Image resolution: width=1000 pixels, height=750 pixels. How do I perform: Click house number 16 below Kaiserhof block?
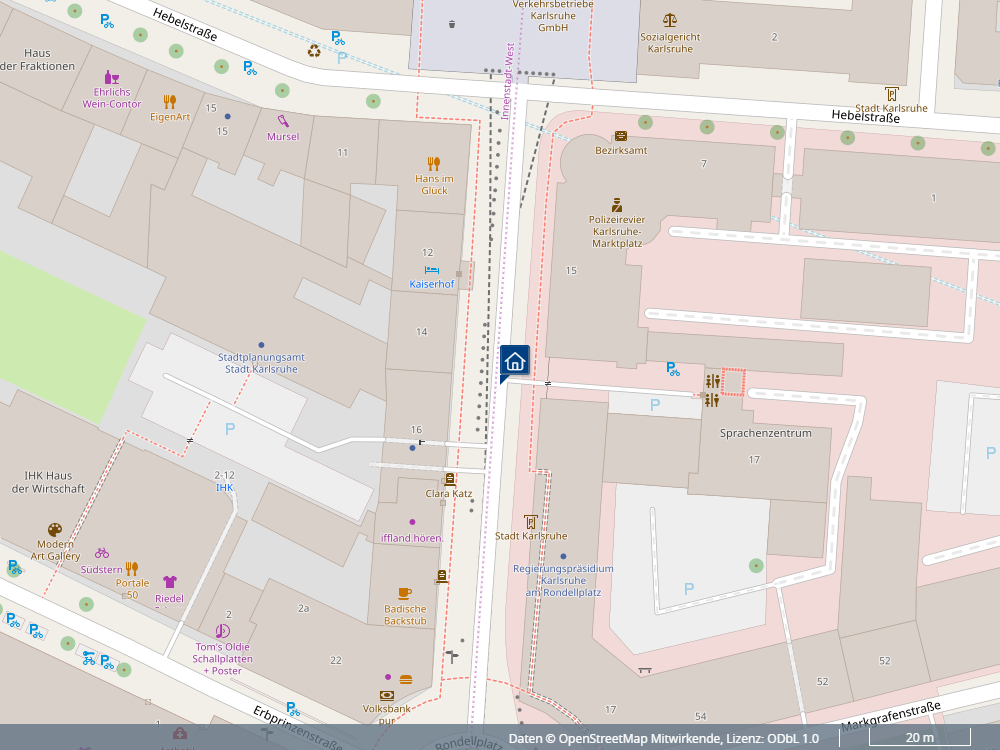pos(416,429)
